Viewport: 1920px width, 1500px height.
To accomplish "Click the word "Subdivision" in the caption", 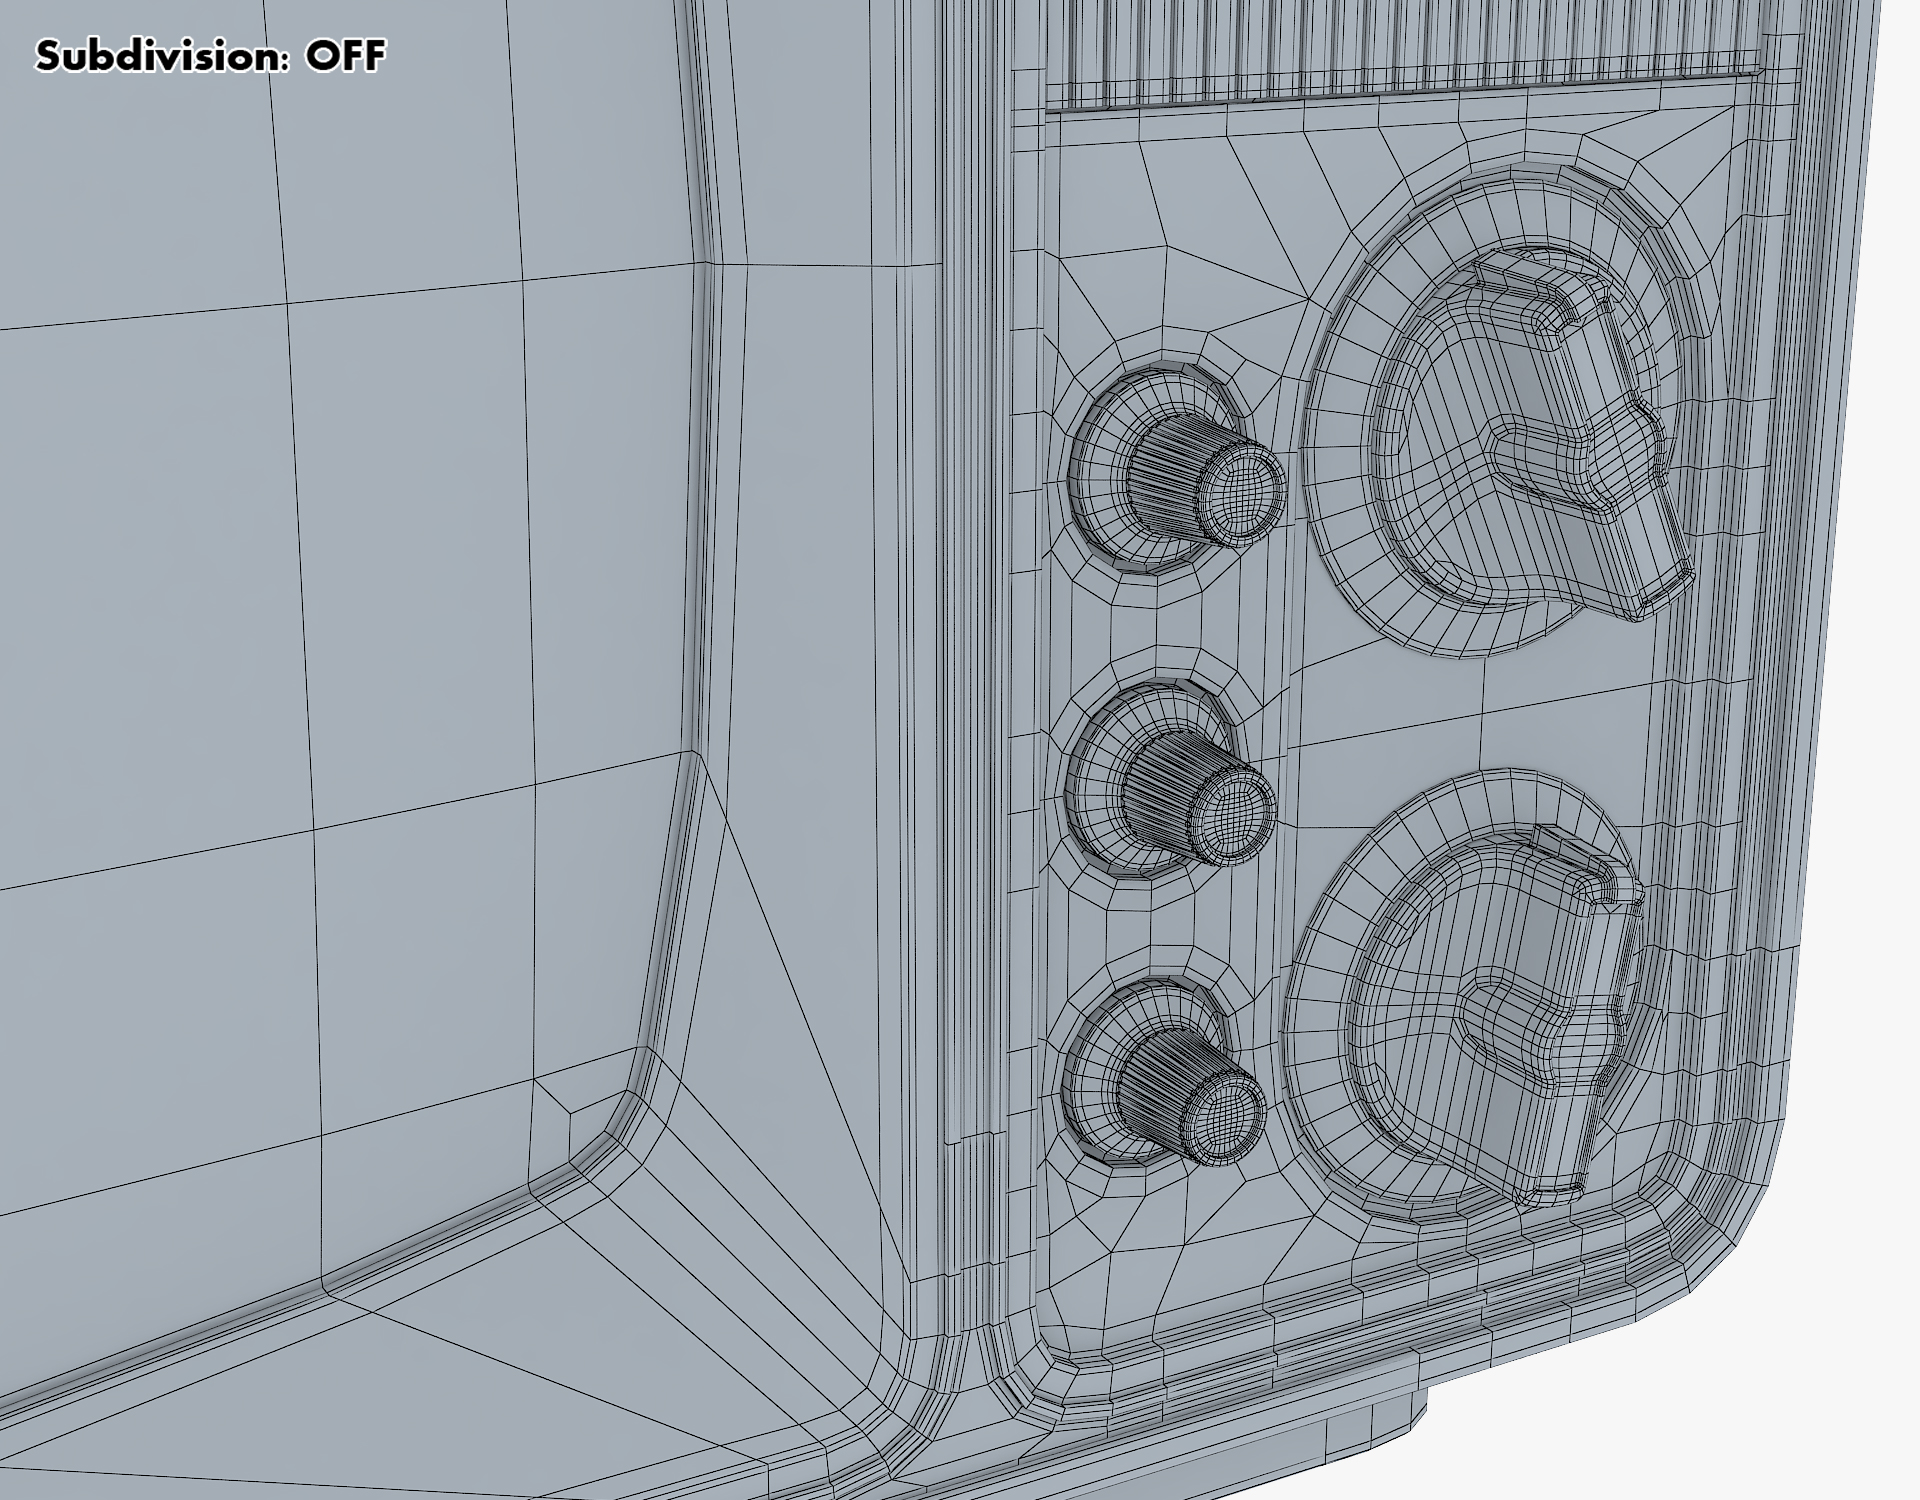I will tap(158, 56).
